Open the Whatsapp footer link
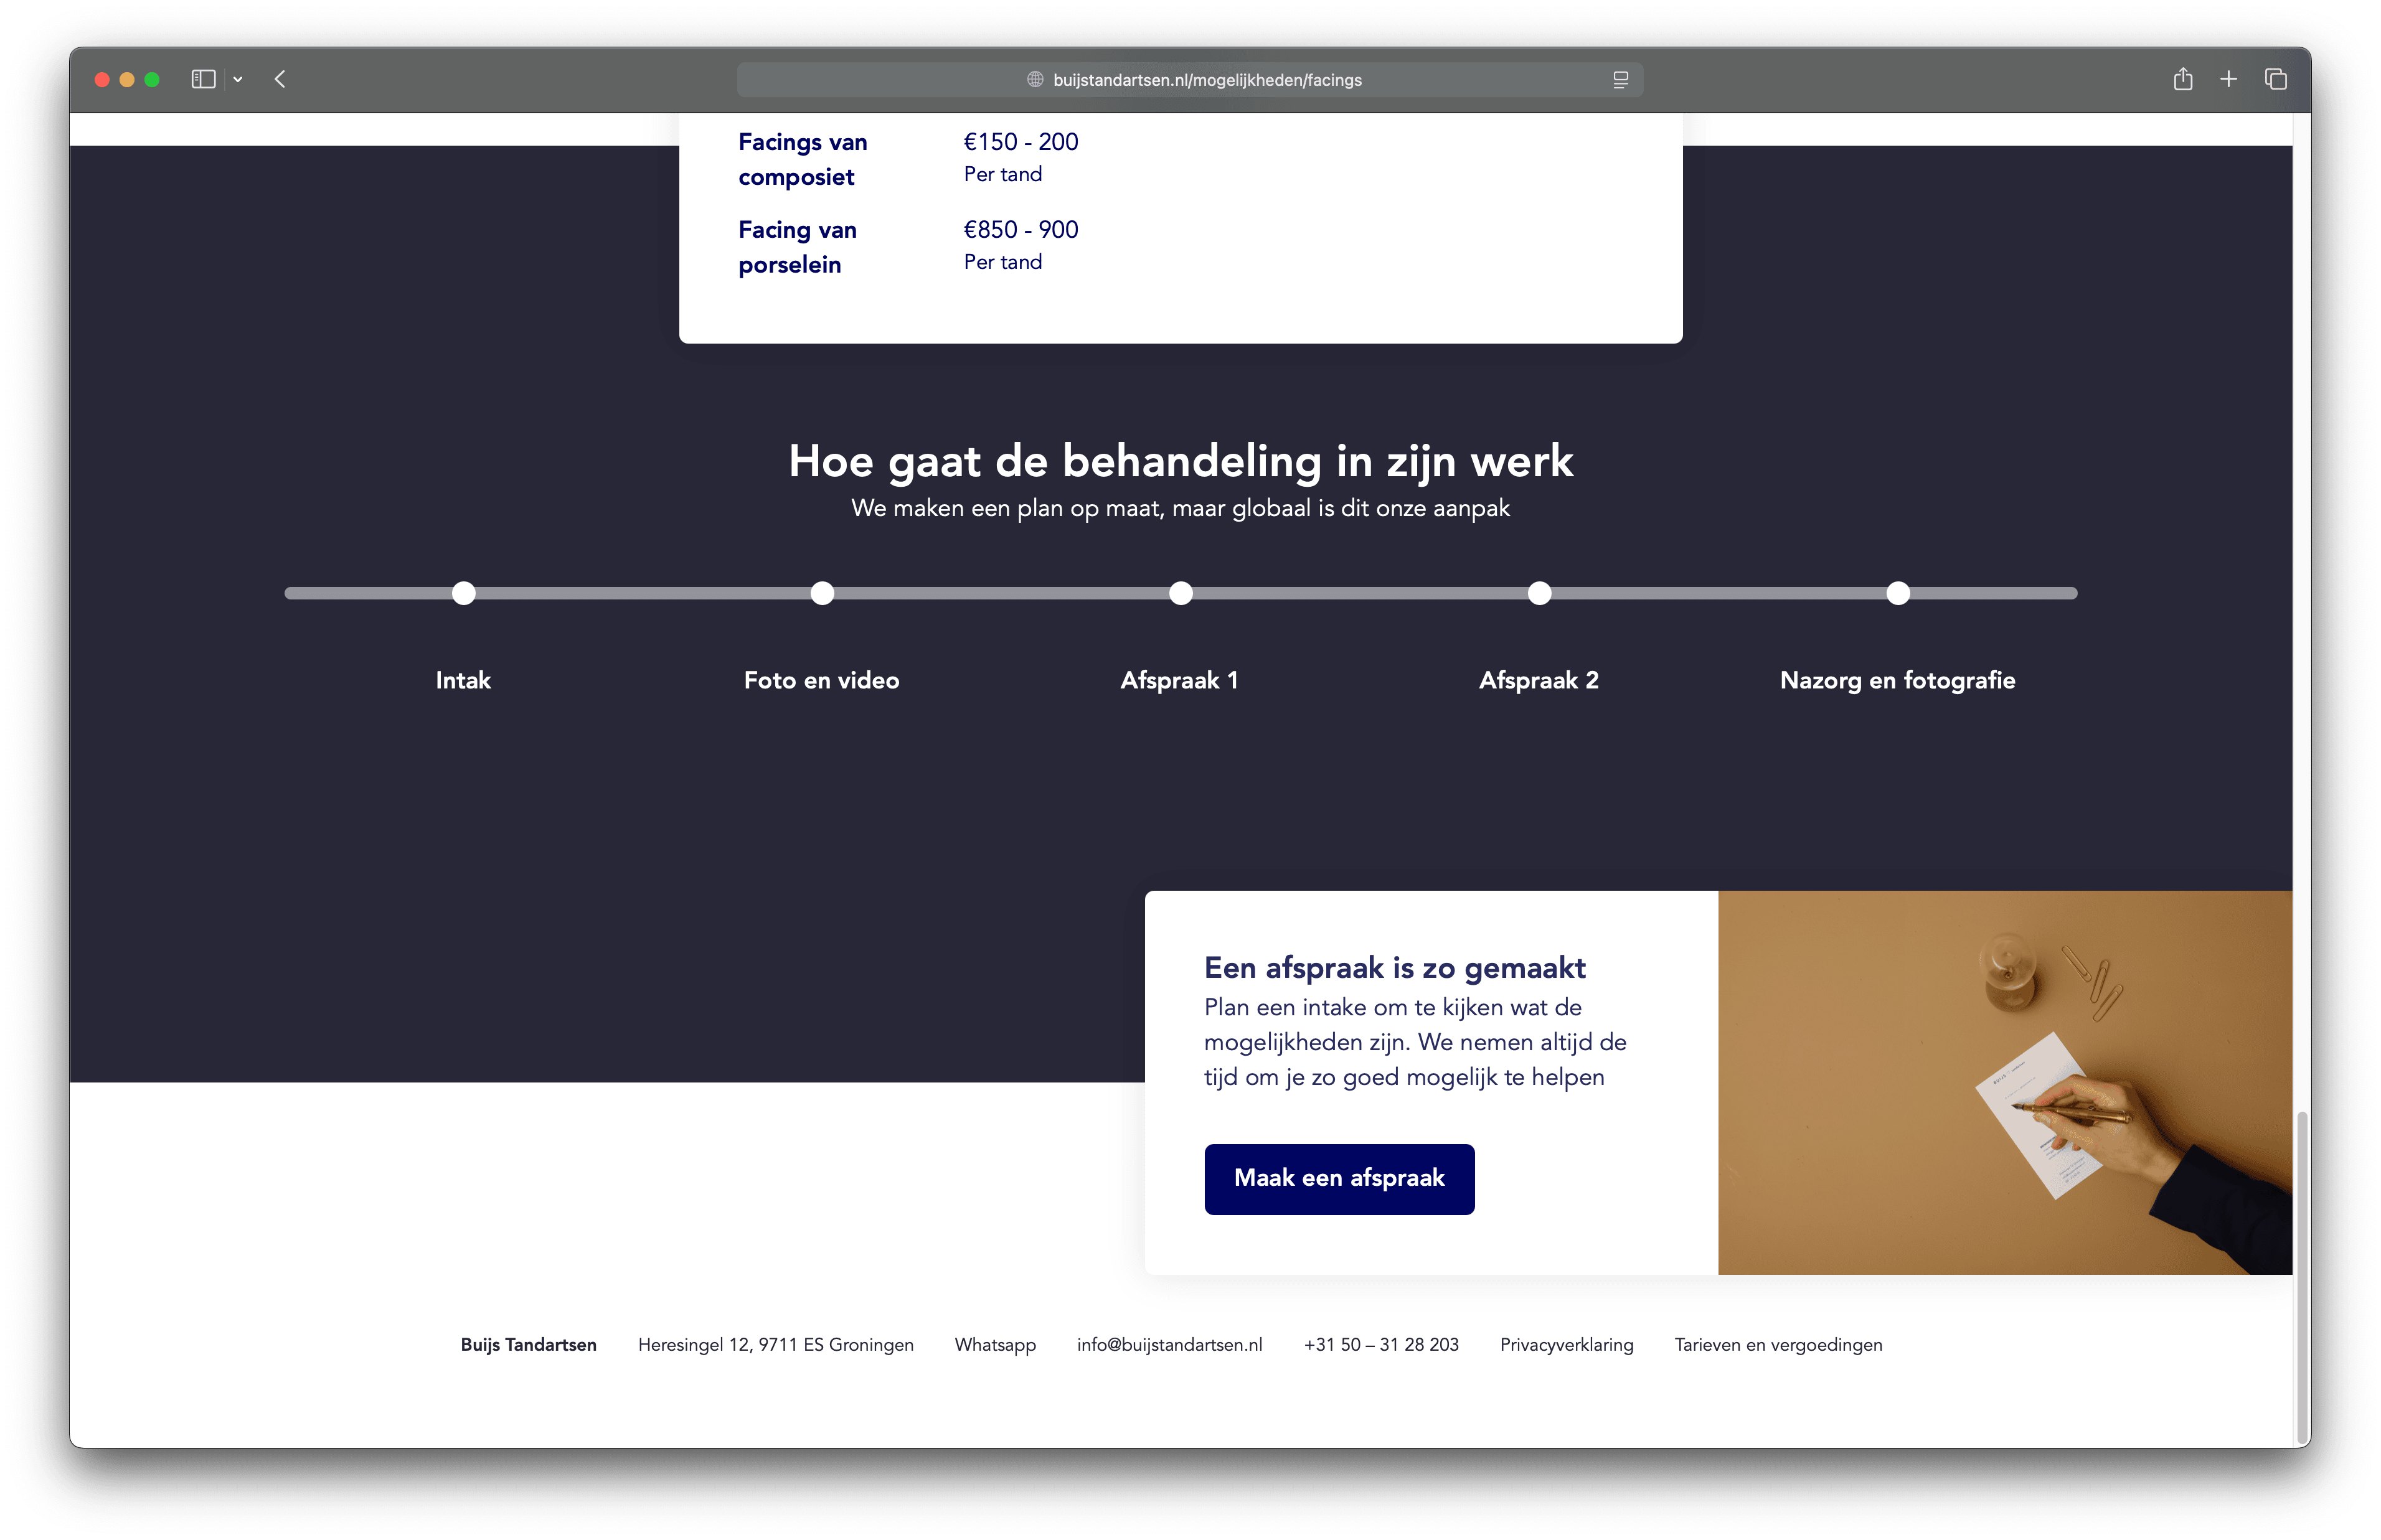 tap(995, 1345)
